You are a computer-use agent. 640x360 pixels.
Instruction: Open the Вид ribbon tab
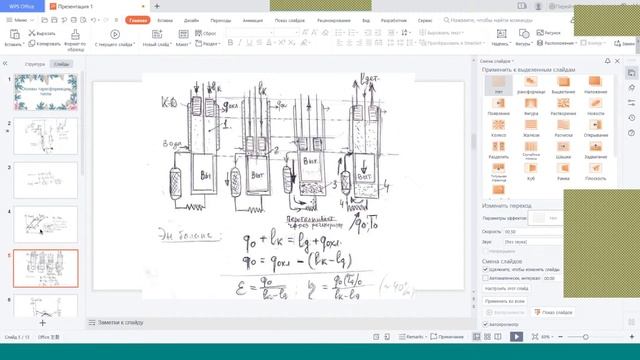366,20
